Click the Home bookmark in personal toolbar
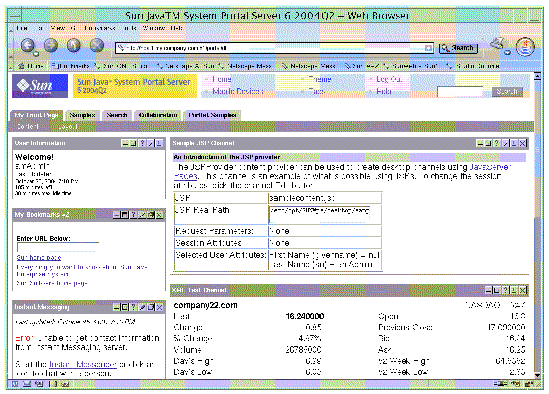This screenshot has height=394, width=549. [31, 66]
